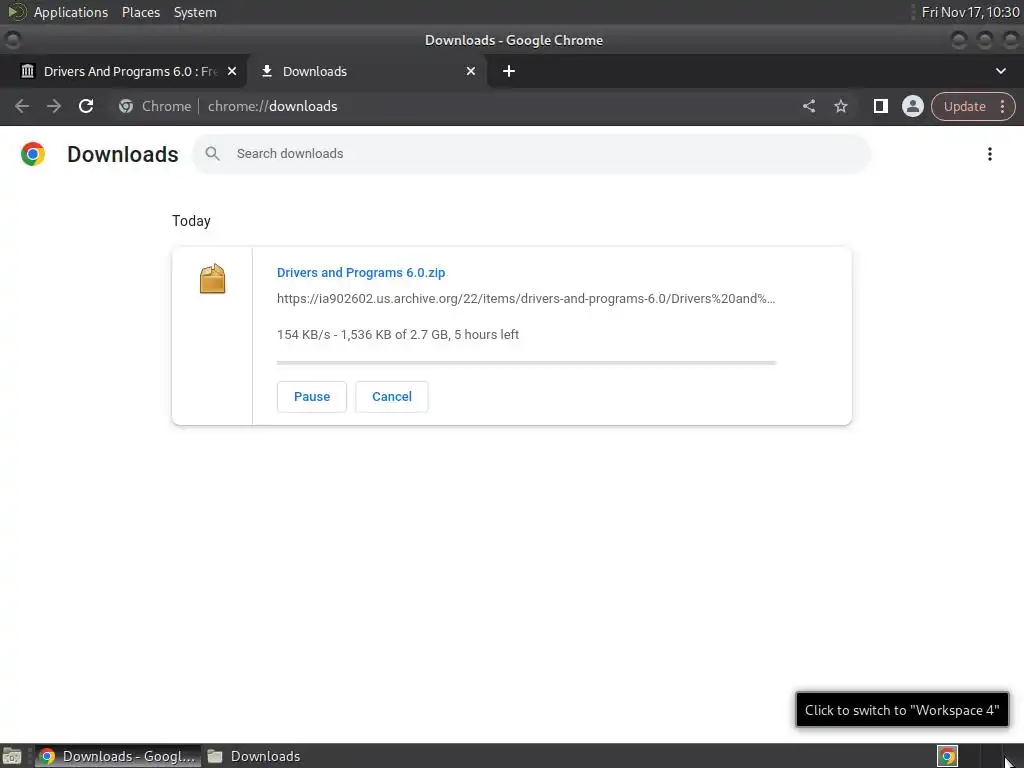Pause the current download
This screenshot has width=1024, height=768.
[x=312, y=397]
